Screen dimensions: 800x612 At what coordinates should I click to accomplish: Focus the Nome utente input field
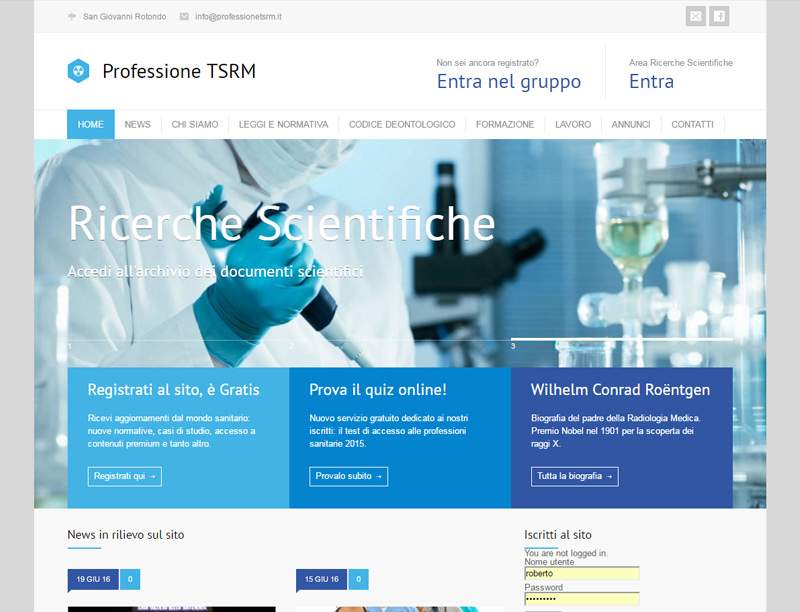pos(582,573)
